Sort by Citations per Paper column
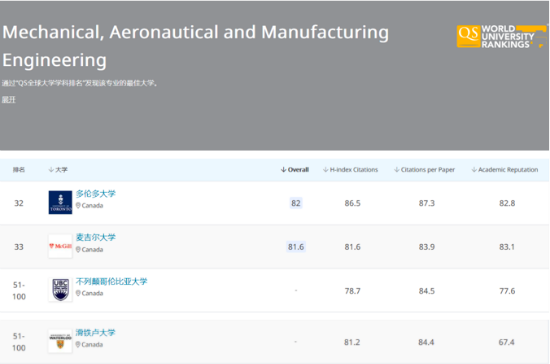550x364 pixels. coord(424,170)
